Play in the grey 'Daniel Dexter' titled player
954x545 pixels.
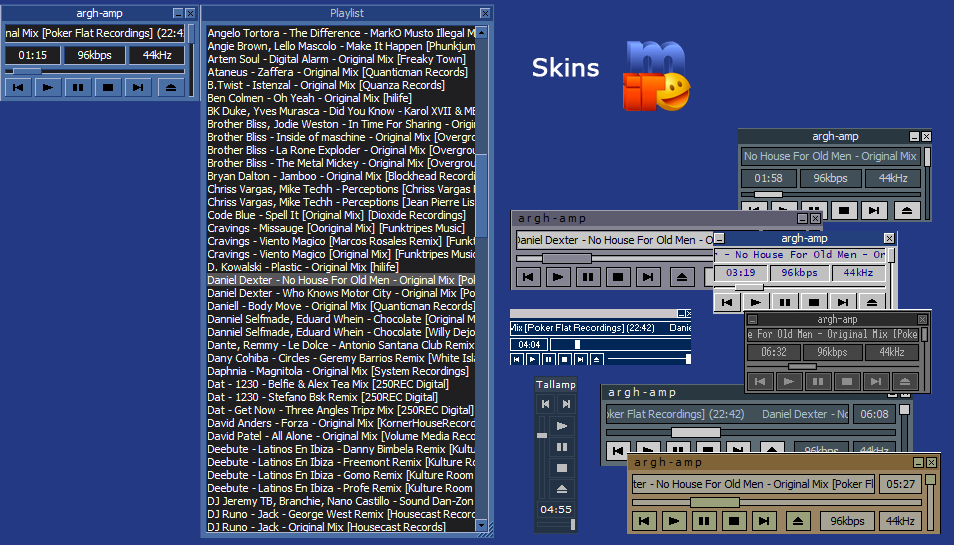[557, 277]
